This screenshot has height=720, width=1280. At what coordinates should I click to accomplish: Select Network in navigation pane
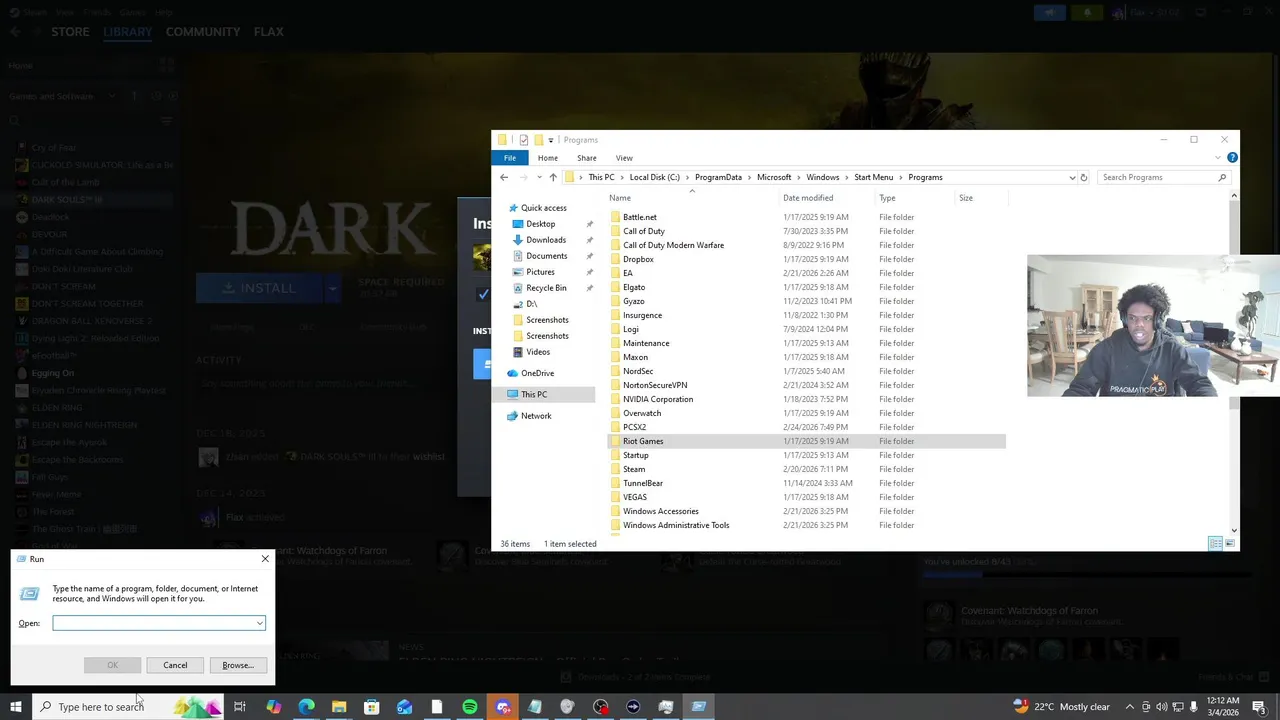pos(535,416)
